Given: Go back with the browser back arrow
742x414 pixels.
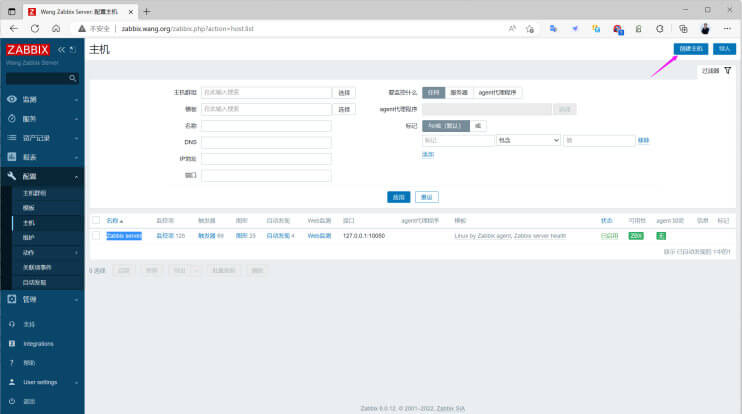Looking at the screenshot, I should pos(14,28).
